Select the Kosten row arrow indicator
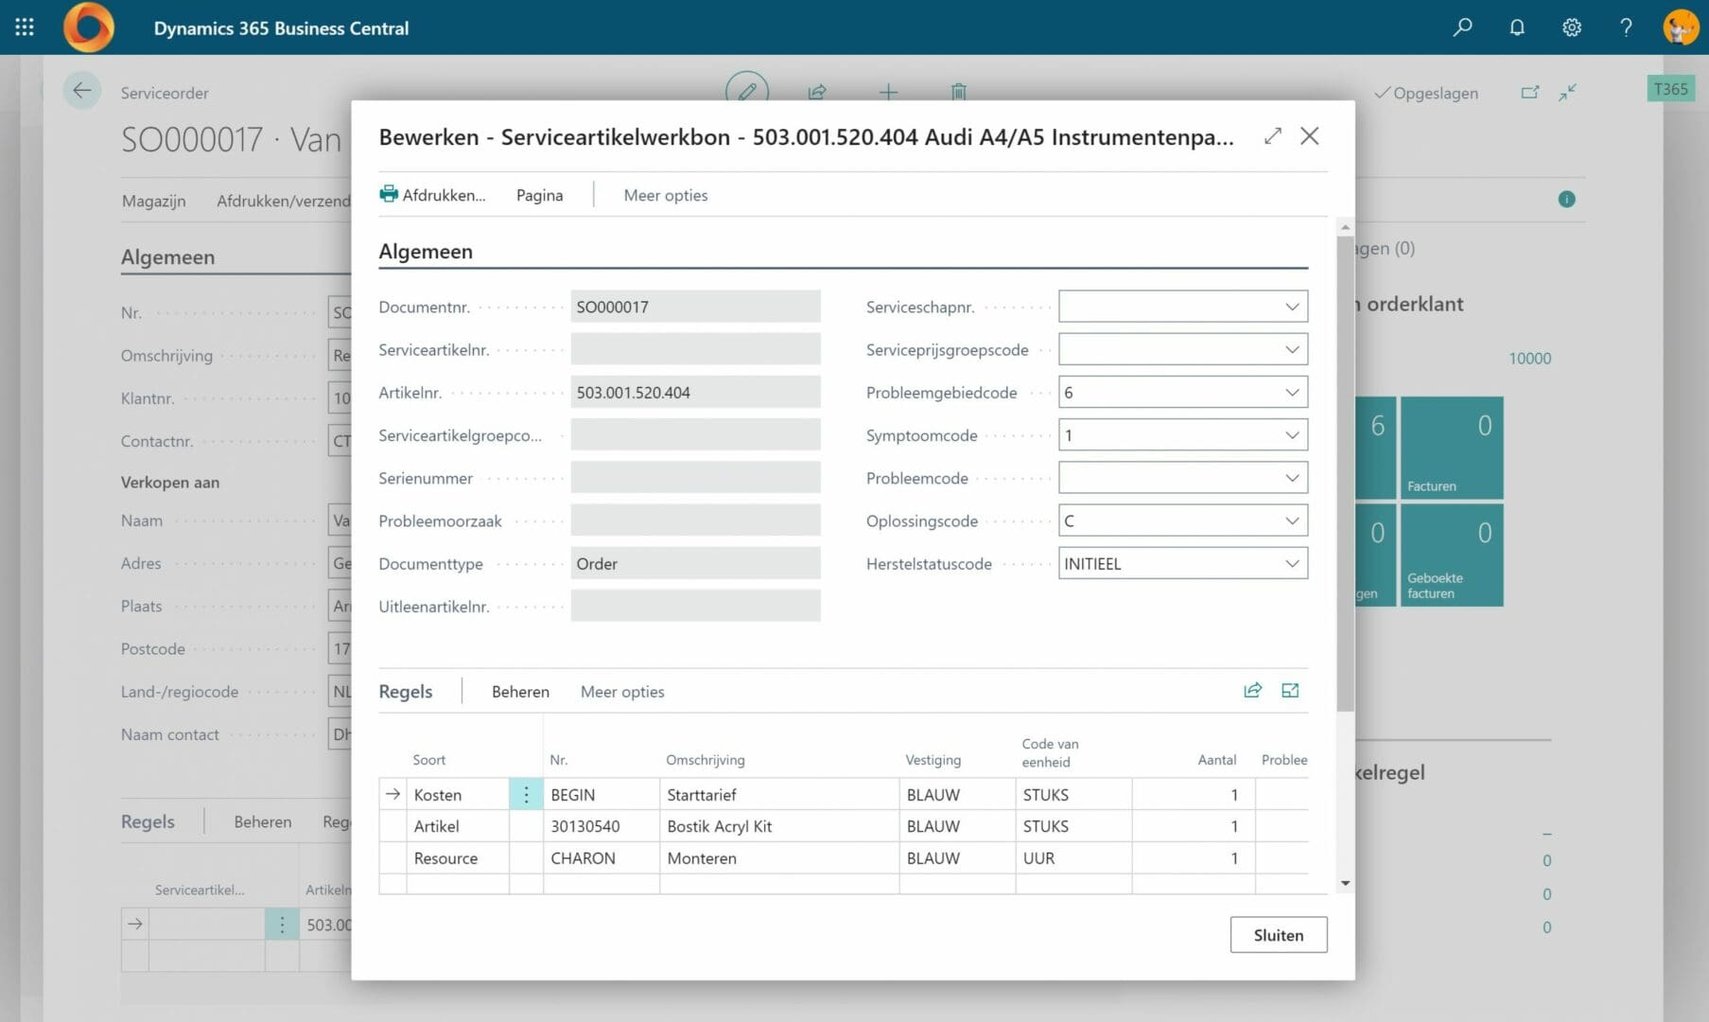The height and width of the screenshot is (1022, 1709). pyautogui.click(x=393, y=794)
